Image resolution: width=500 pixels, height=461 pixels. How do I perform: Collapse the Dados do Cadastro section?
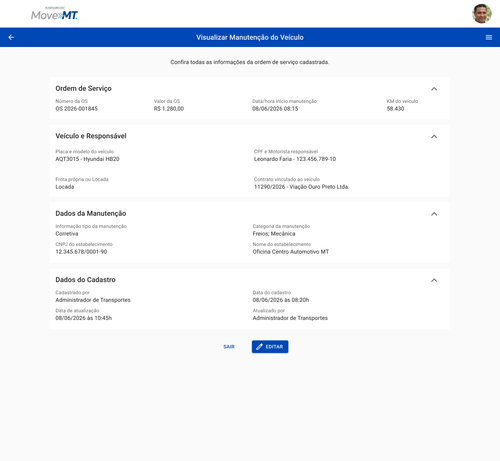click(x=434, y=280)
